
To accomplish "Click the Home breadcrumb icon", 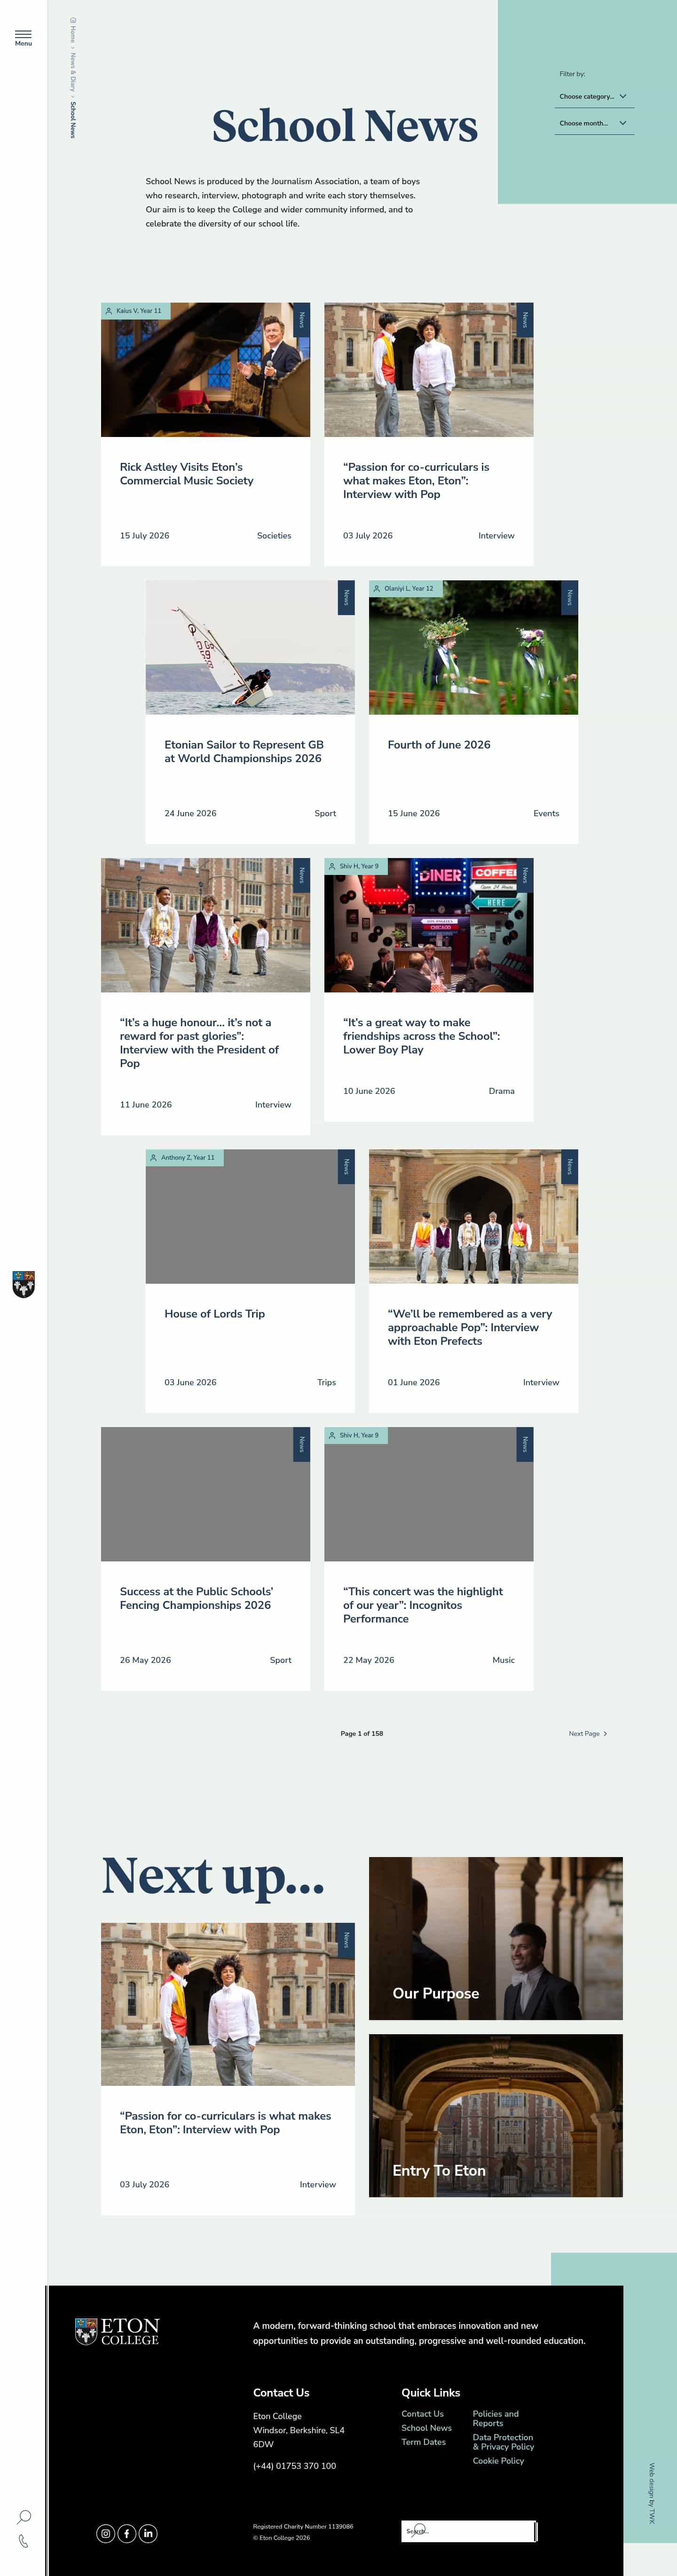I will [x=73, y=20].
